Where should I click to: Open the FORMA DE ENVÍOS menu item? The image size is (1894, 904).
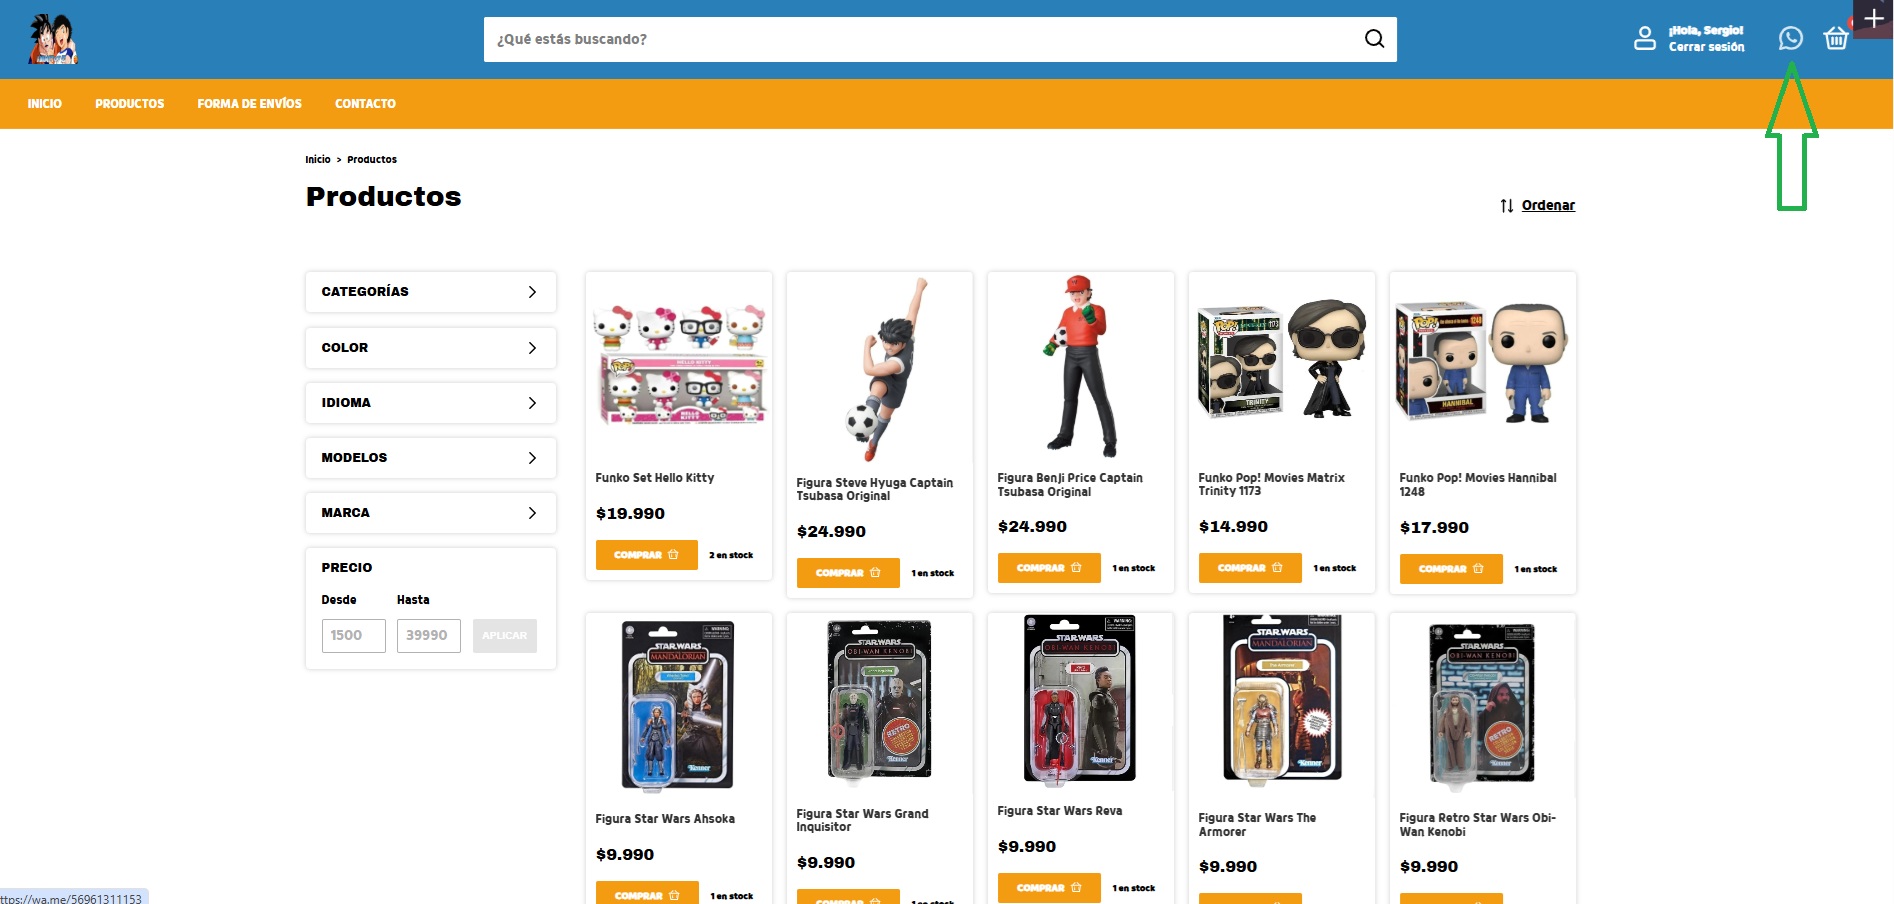click(249, 104)
